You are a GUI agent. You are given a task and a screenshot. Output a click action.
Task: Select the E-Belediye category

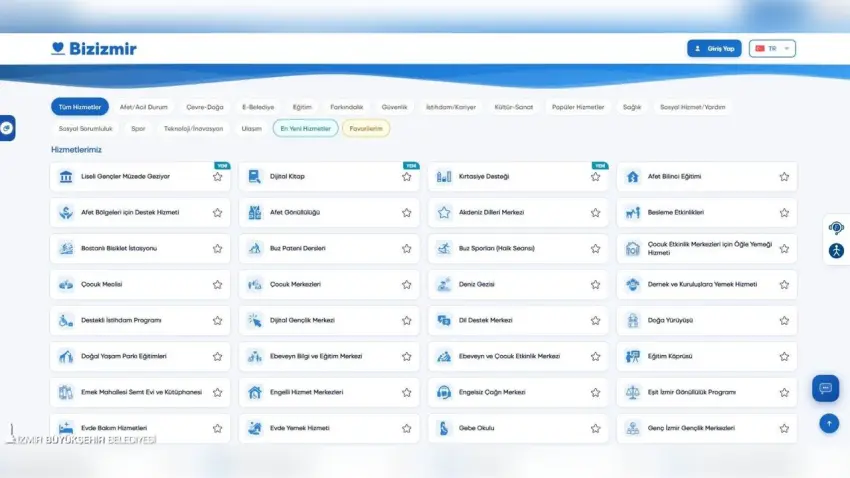(x=258, y=107)
